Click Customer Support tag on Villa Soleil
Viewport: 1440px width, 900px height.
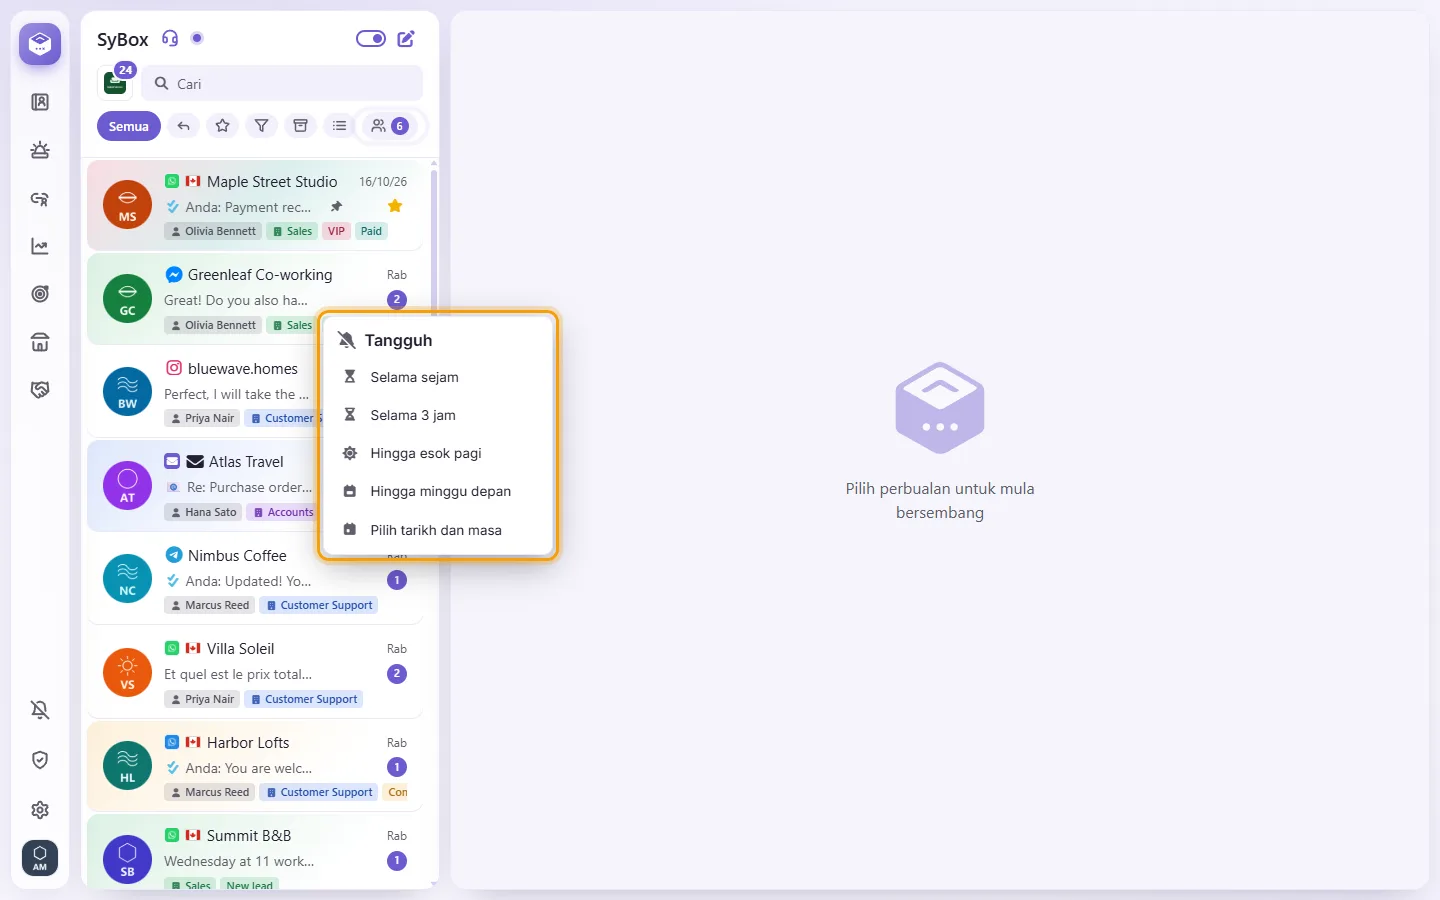304,699
